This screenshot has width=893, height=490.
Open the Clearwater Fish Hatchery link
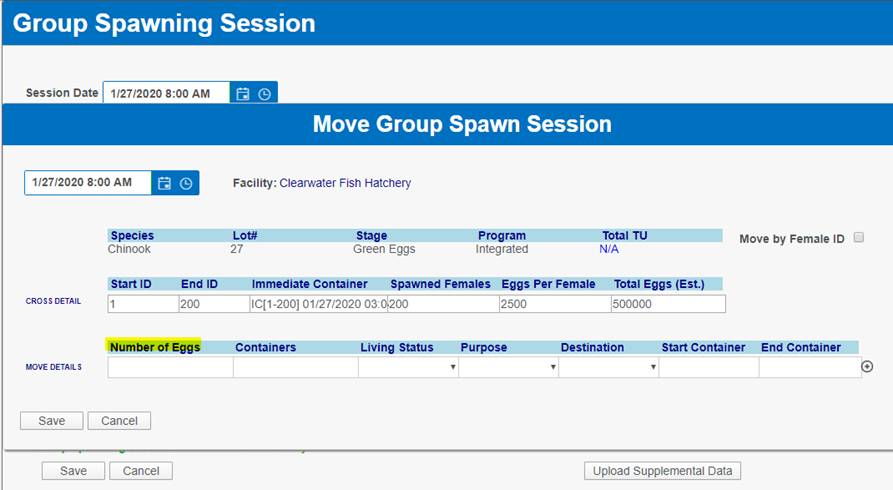click(x=345, y=183)
